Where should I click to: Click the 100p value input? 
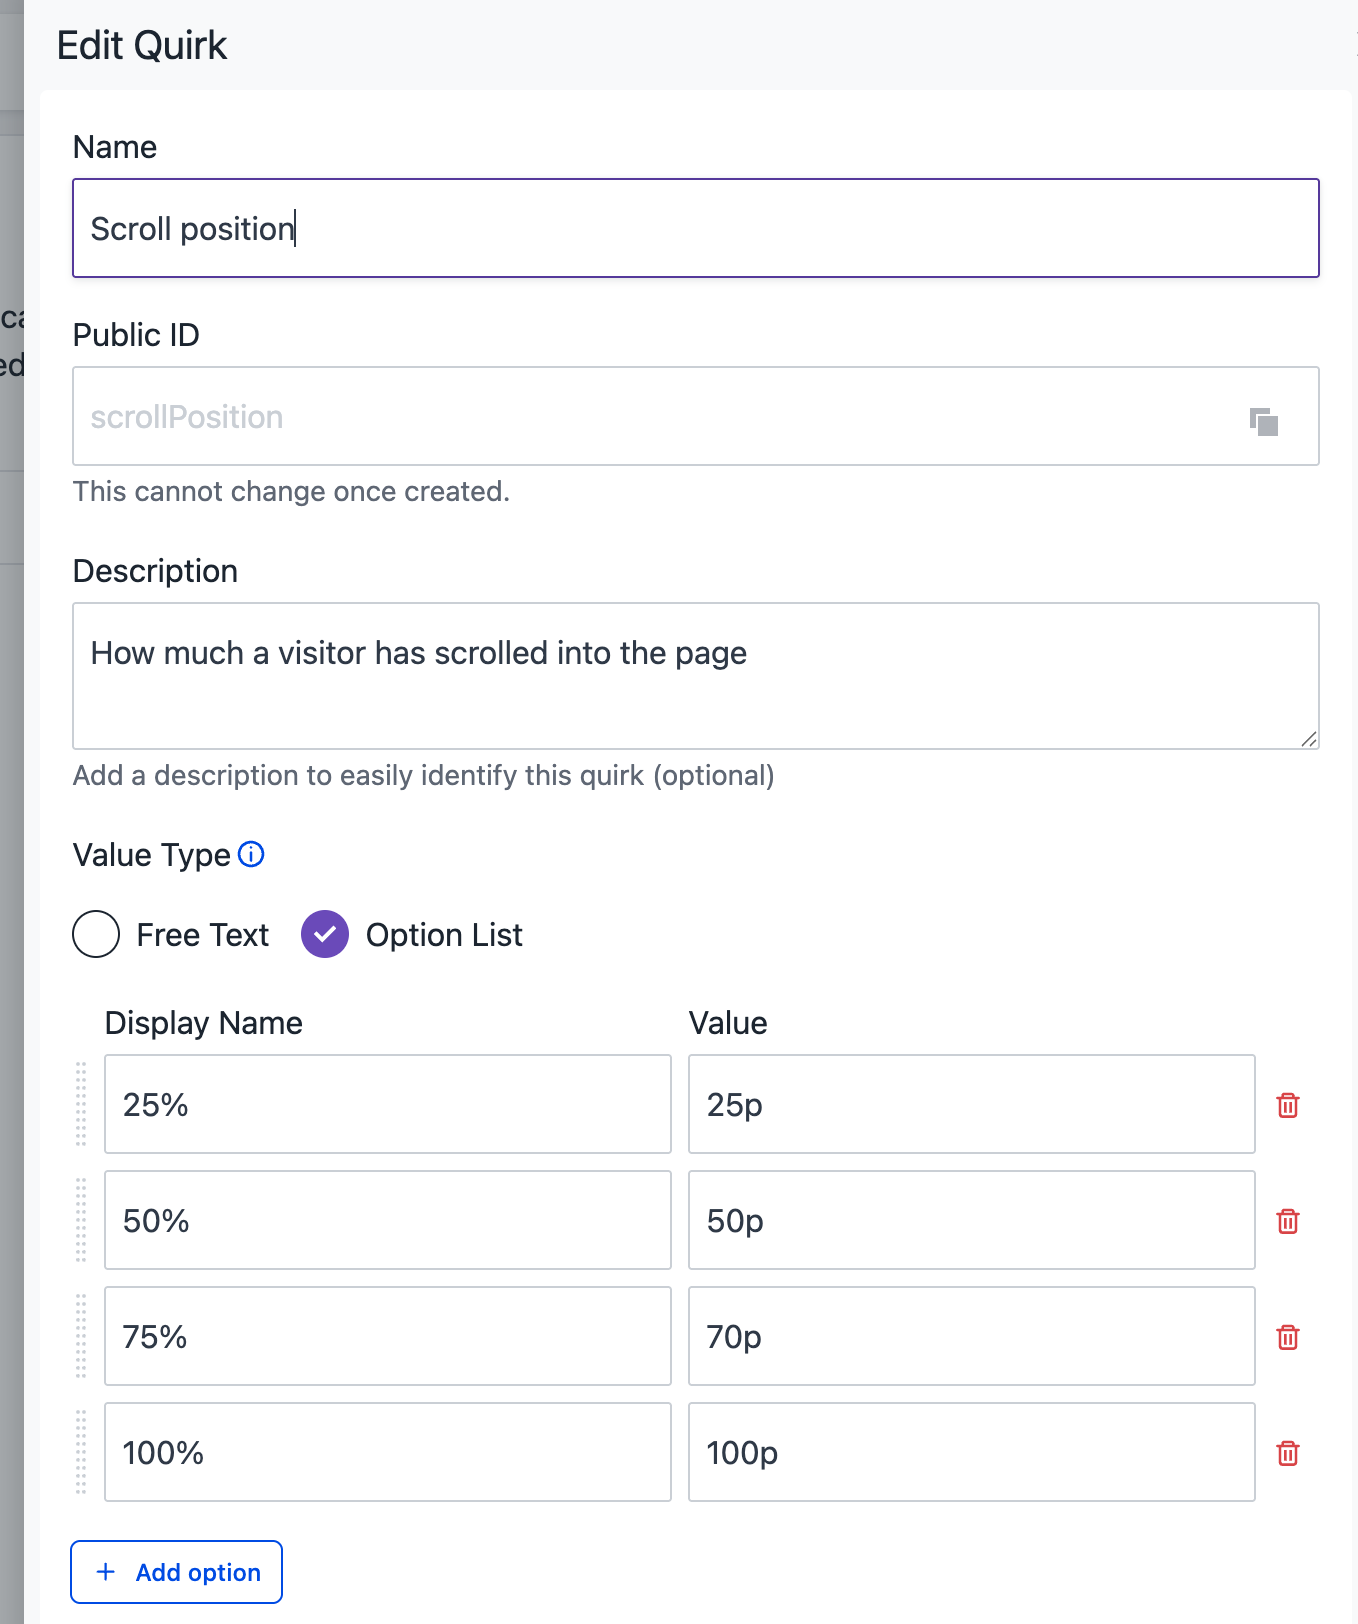coord(971,1452)
